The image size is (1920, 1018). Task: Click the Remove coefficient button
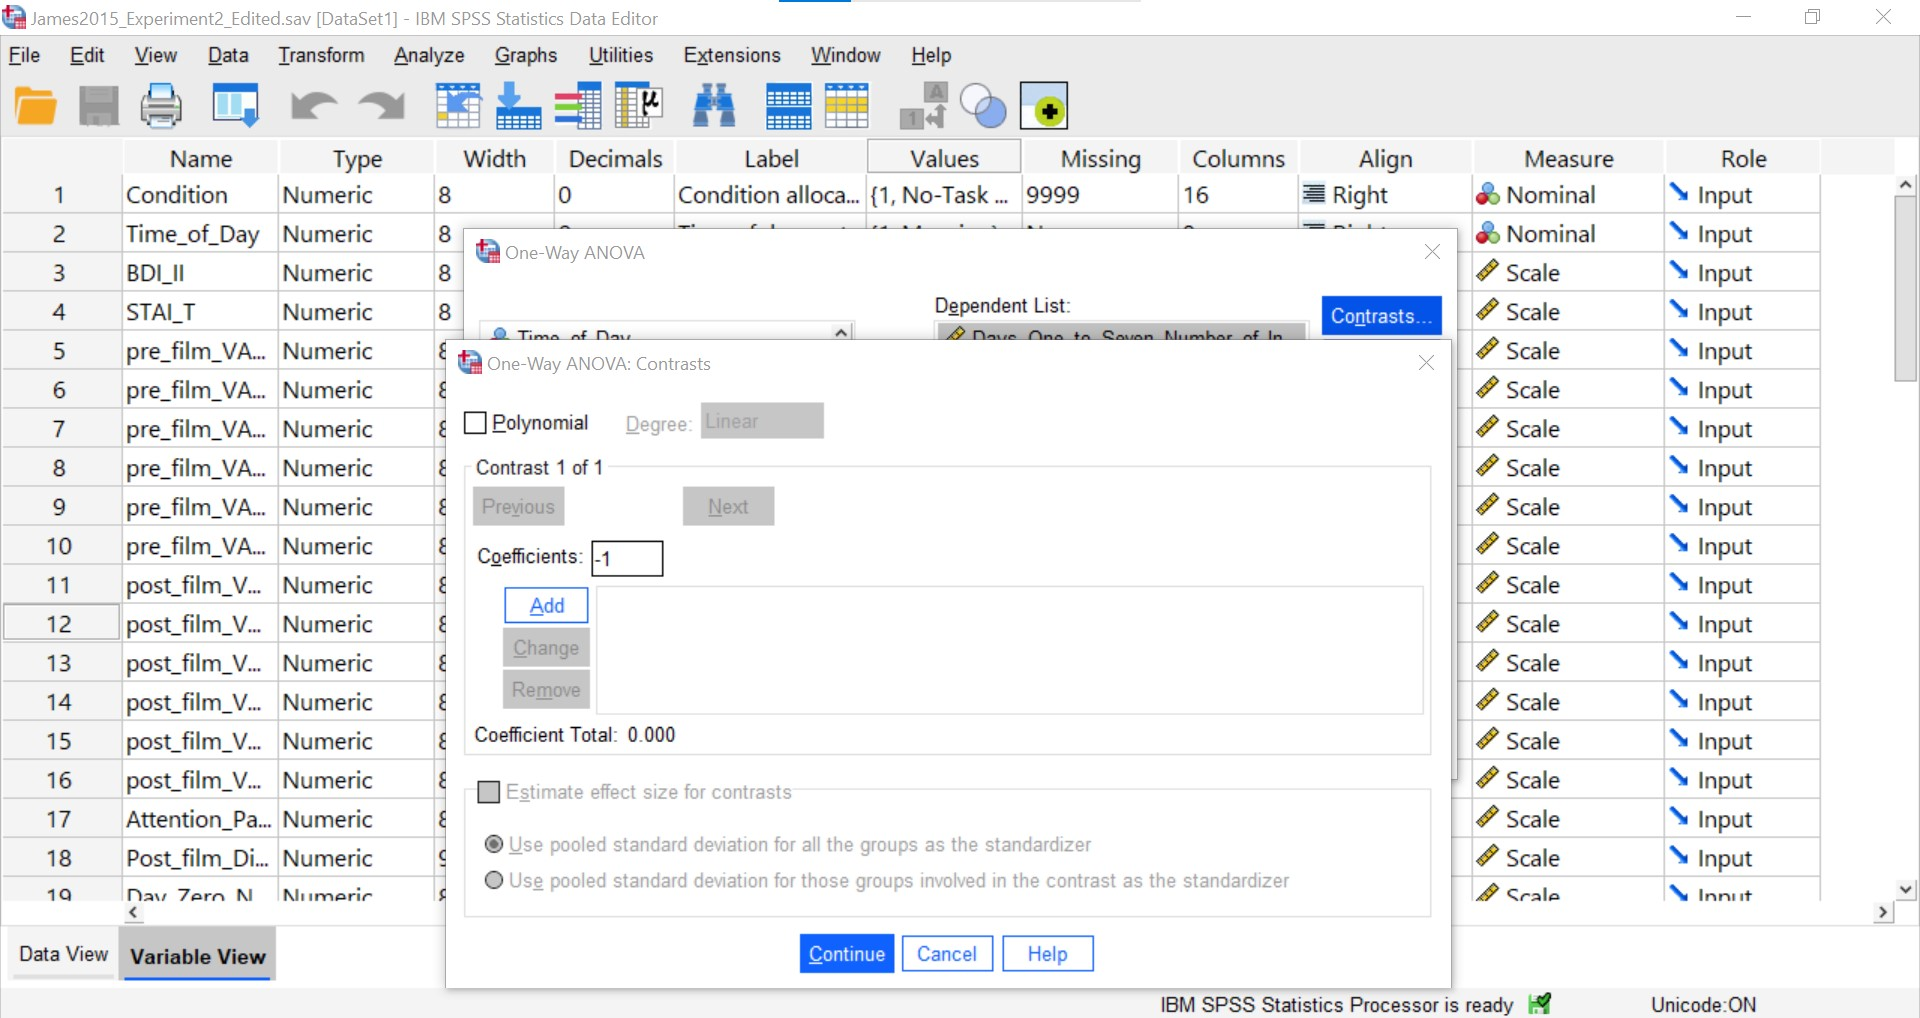click(x=546, y=689)
